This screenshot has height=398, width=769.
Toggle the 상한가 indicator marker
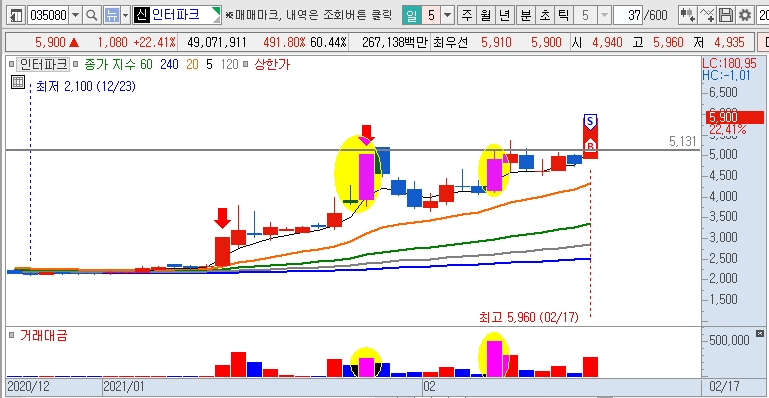tap(246, 64)
